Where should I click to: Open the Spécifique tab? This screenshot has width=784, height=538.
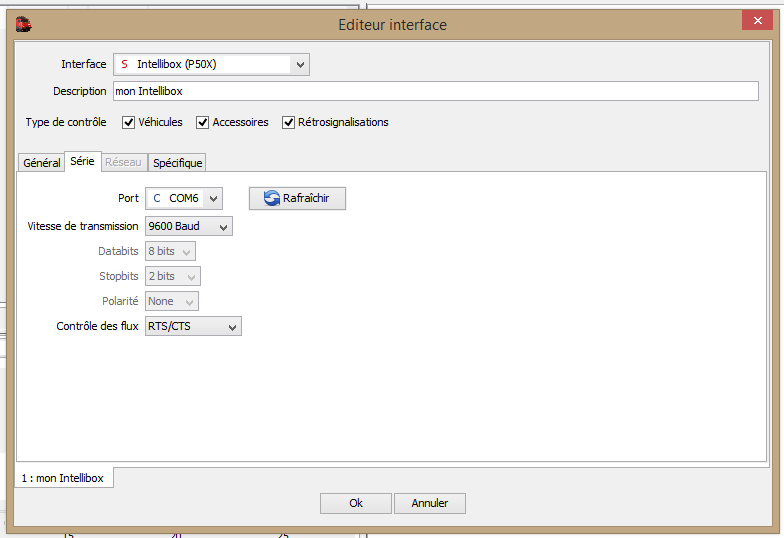(x=178, y=162)
